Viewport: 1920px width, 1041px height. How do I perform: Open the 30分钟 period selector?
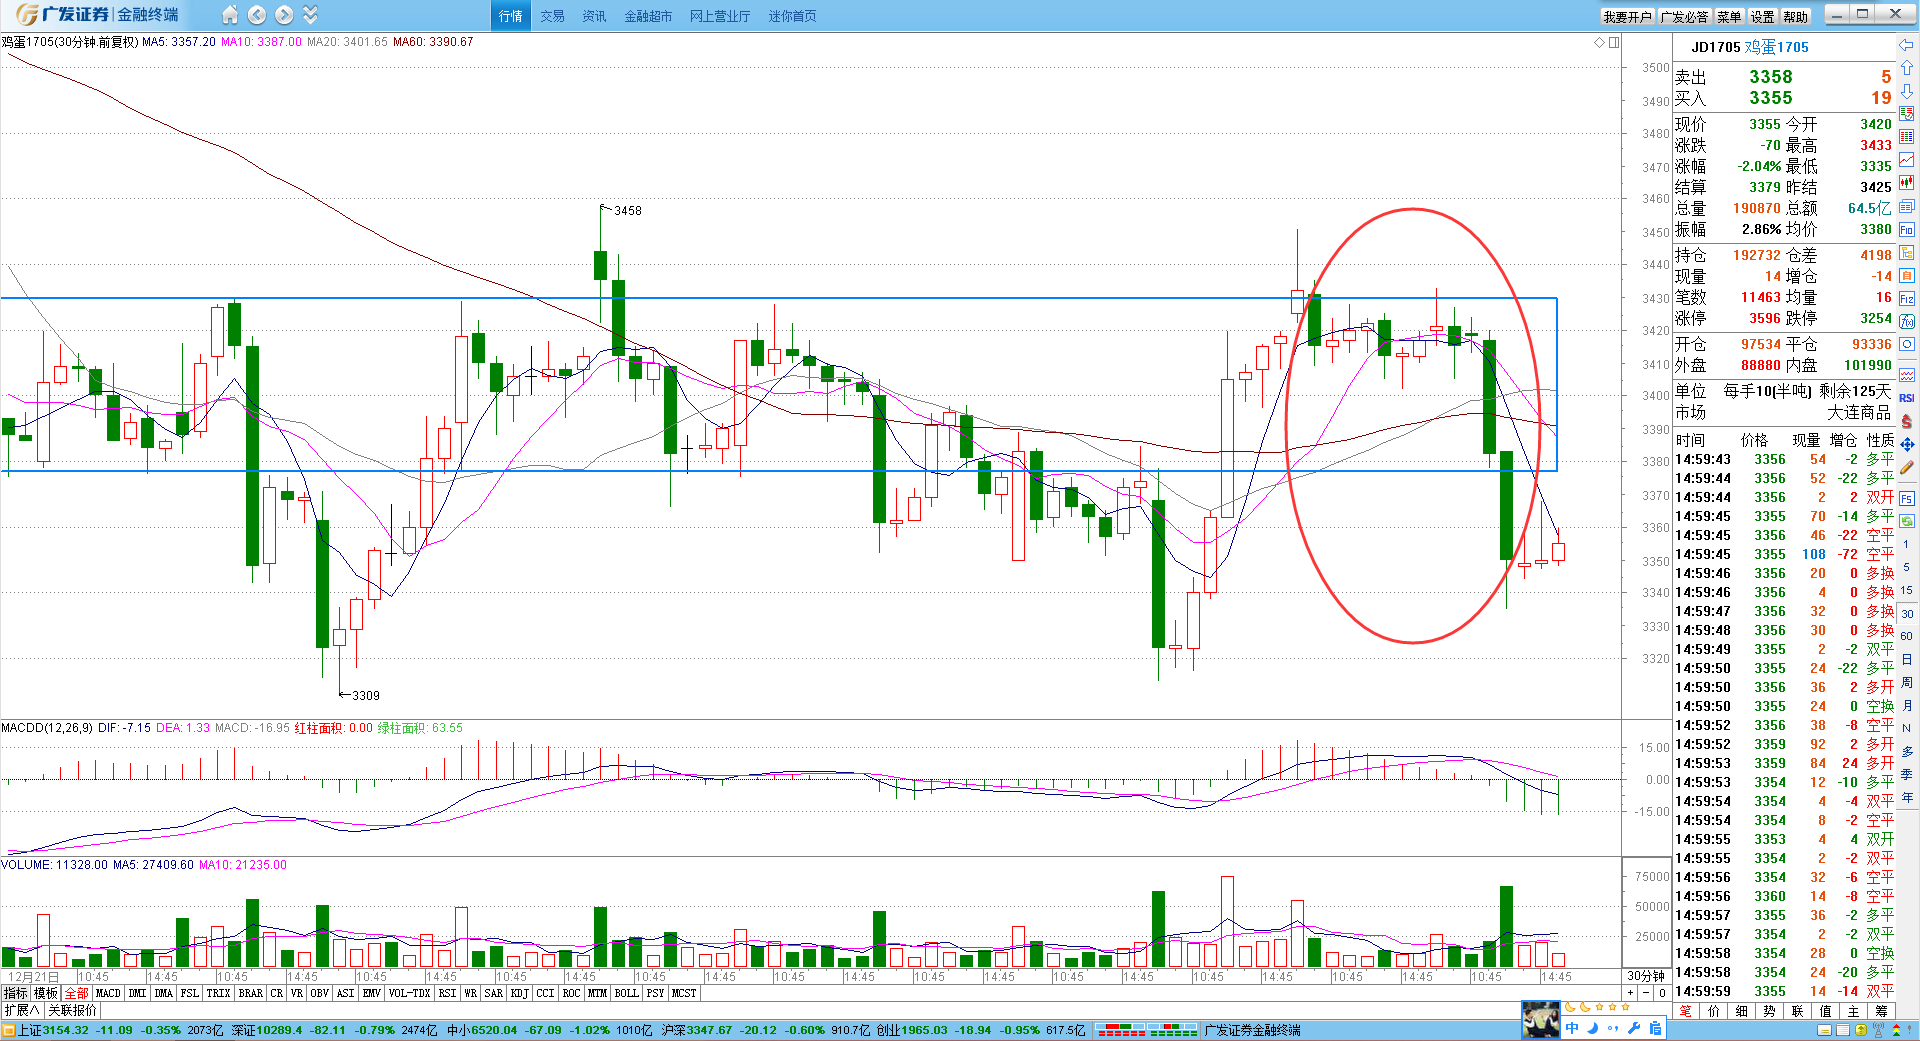1645,976
